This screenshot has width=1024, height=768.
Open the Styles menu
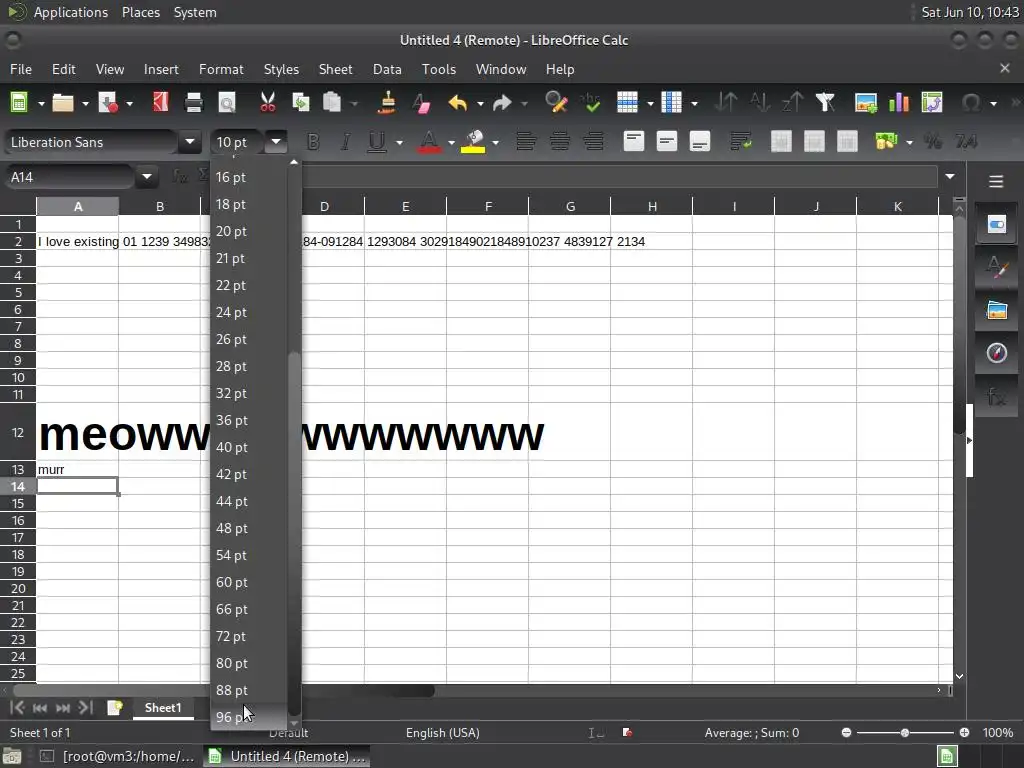281,69
